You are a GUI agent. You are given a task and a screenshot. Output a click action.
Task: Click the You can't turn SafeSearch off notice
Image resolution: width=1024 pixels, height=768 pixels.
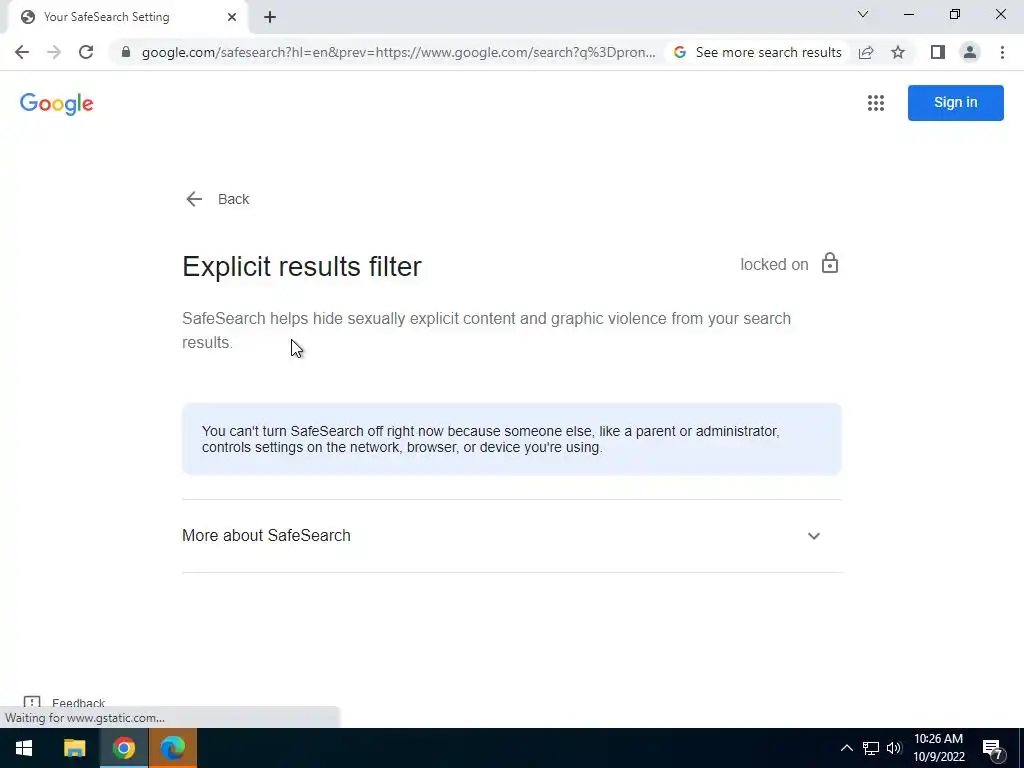pos(511,440)
